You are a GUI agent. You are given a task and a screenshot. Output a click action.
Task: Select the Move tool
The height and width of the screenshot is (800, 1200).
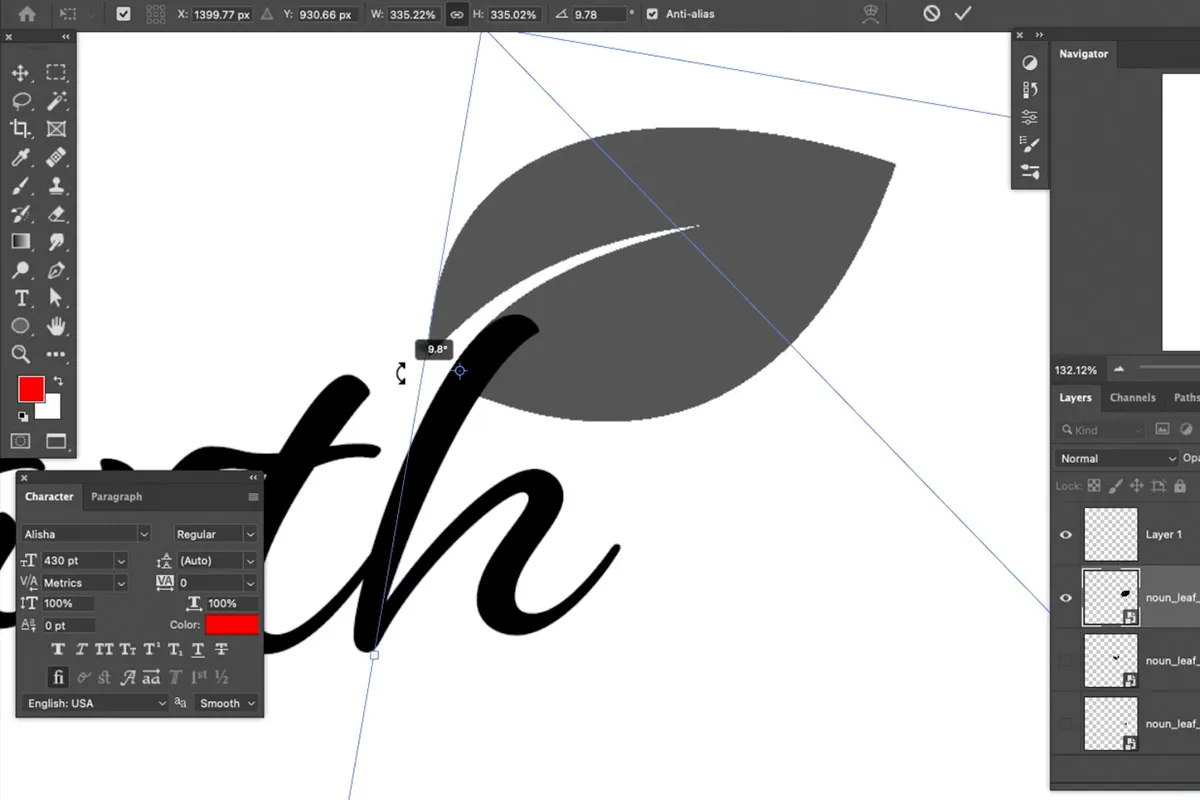click(x=21, y=72)
